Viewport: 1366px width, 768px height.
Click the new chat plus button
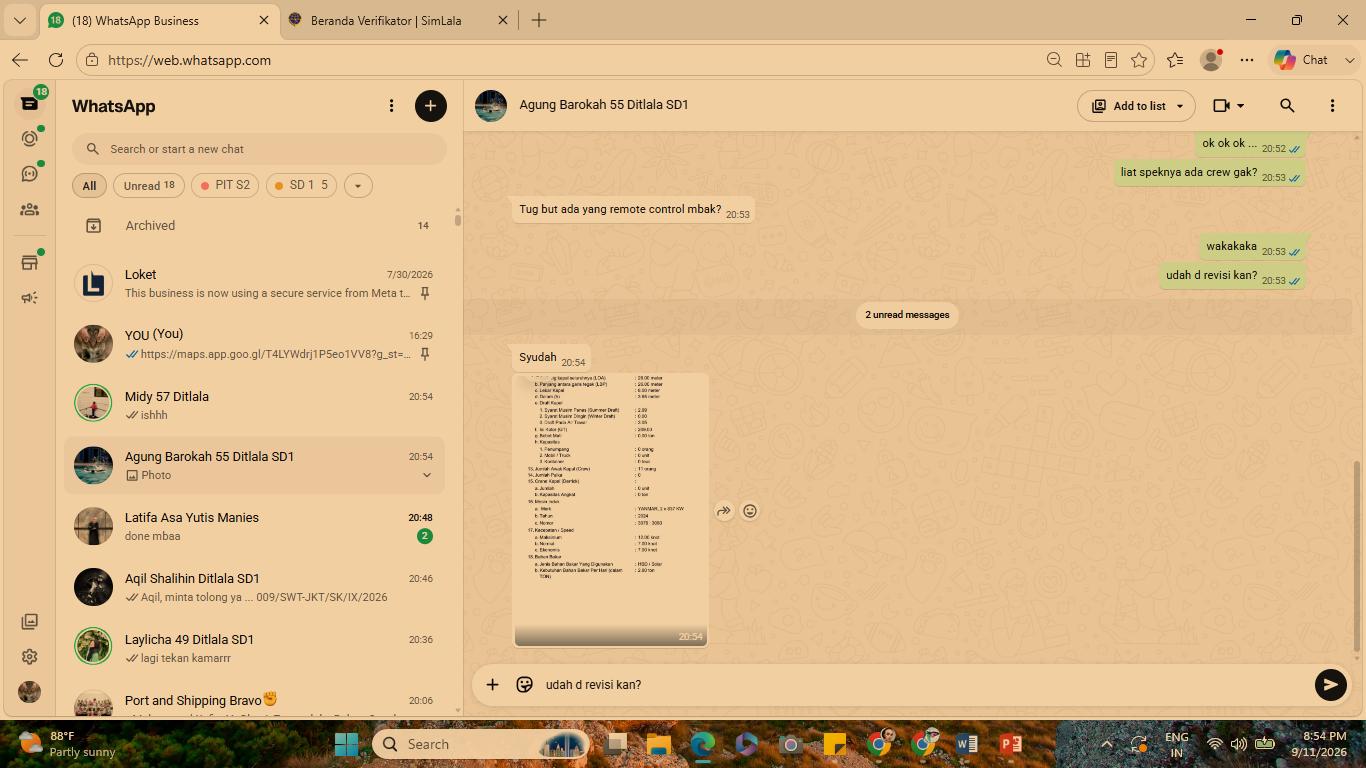pos(431,106)
